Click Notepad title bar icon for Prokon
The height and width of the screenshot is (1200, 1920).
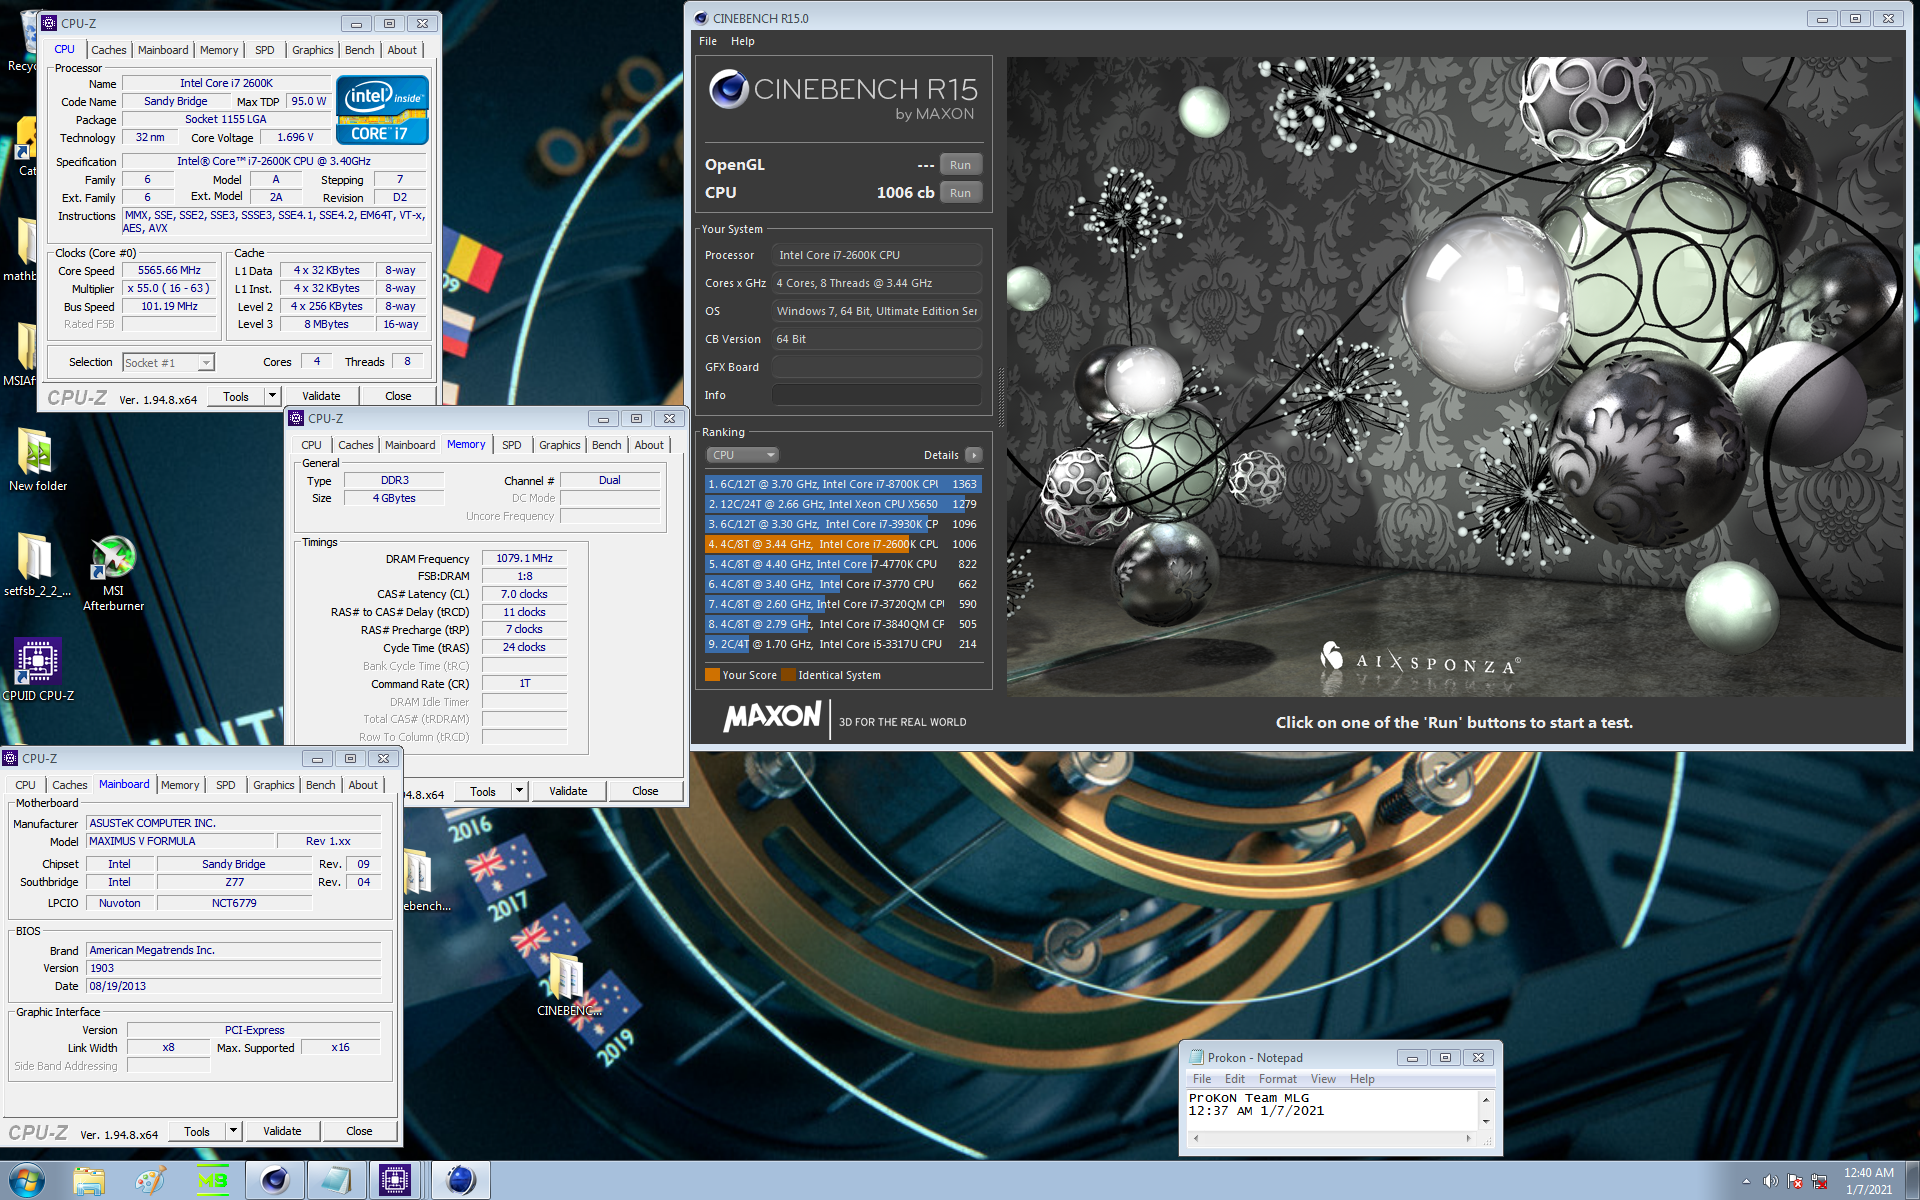[1196, 1057]
